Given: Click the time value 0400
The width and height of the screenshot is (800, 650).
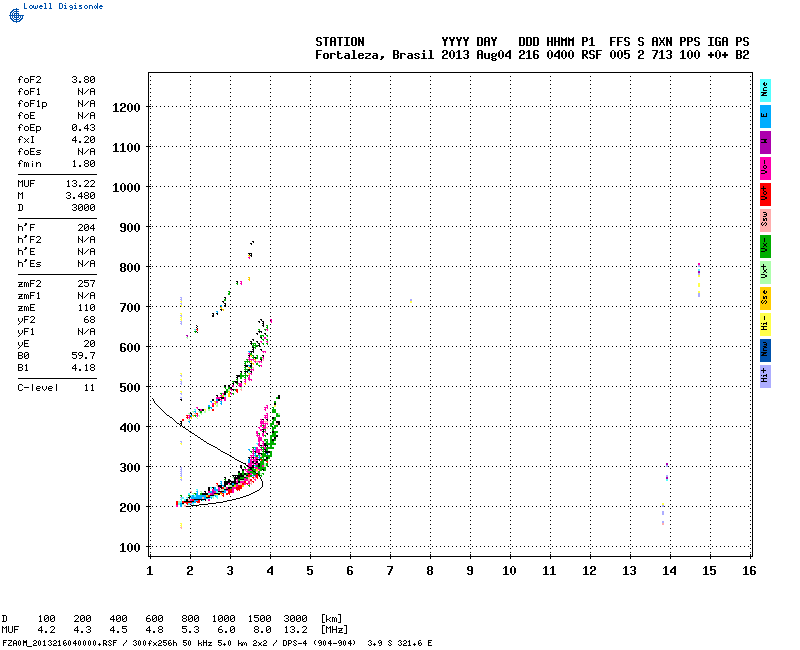Looking at the screenshot, I should click(560, 55).
